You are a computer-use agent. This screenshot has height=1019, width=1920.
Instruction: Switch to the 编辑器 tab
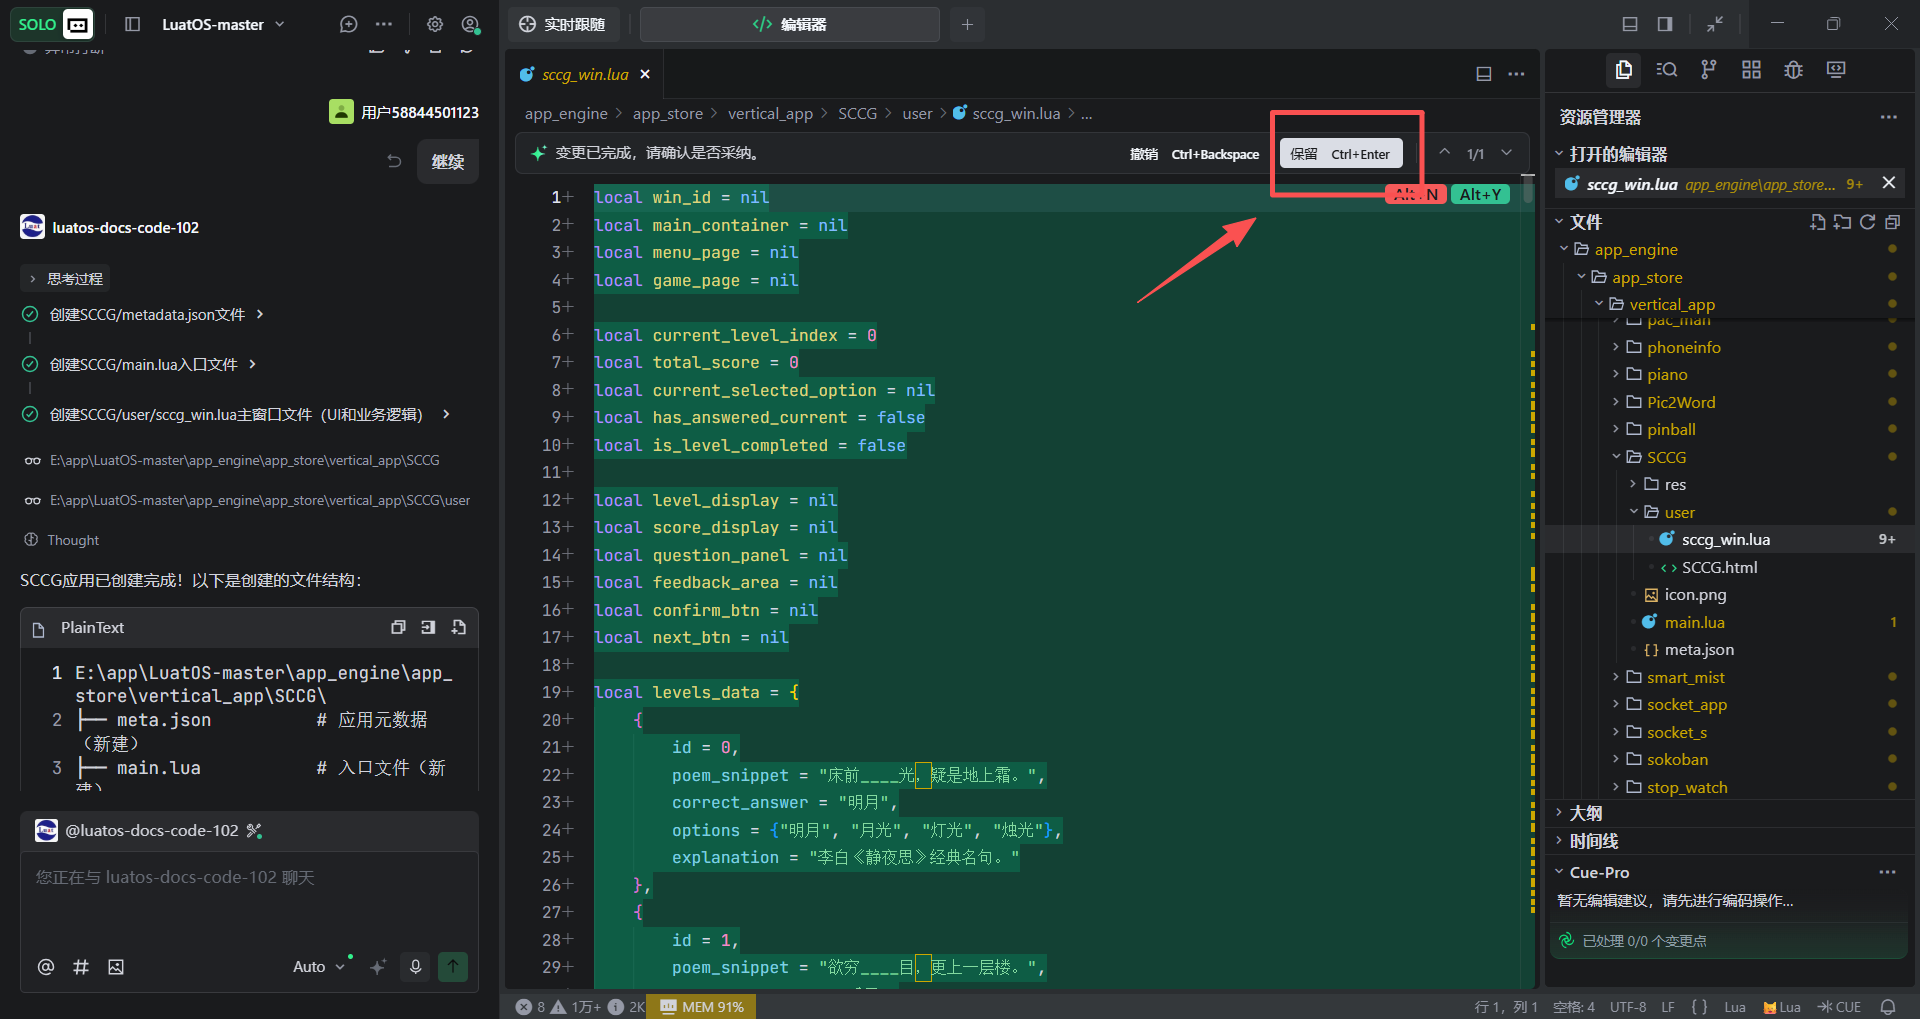[x=790, y=24]
